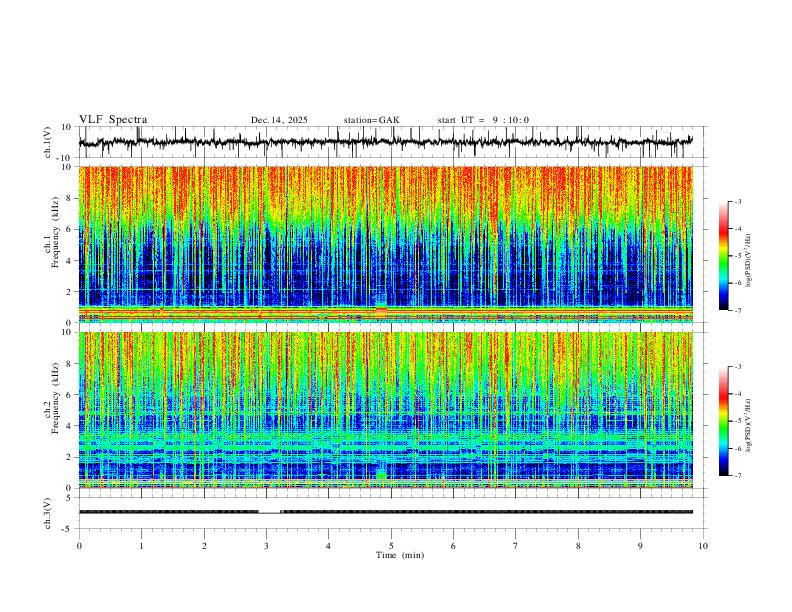Click the green patch near minute 4.8 in ch.2 spectrogram

(x=381, y=476)
